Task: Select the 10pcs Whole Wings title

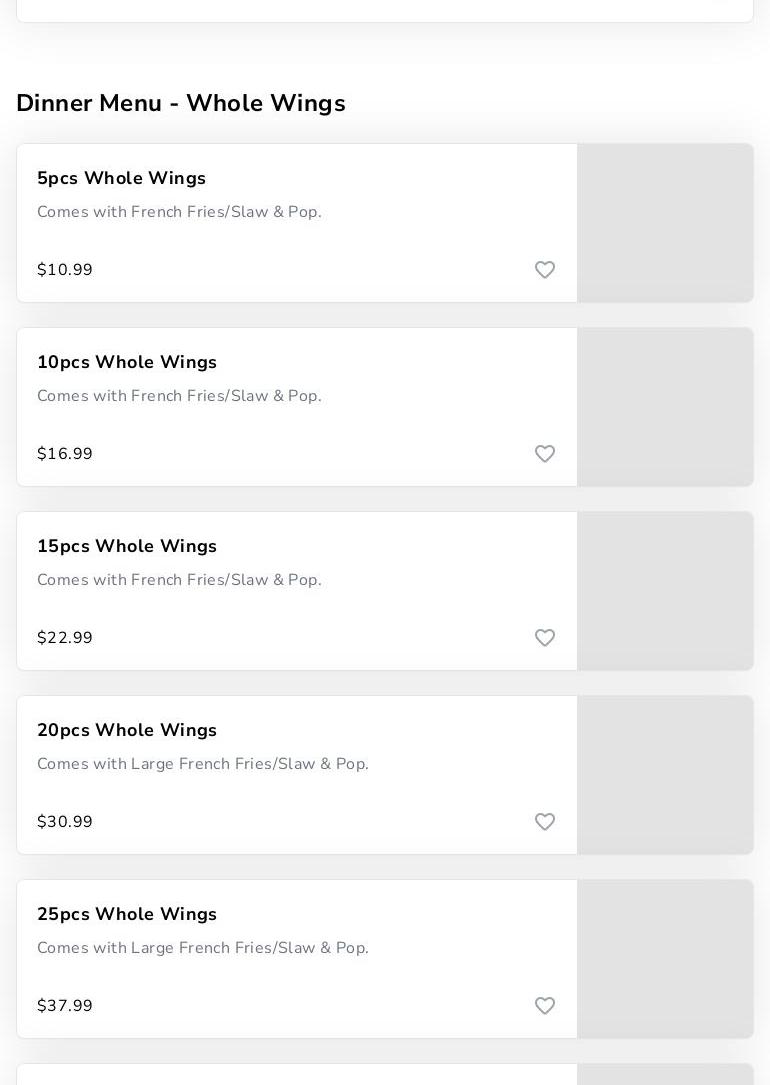Action: point(127,362)
